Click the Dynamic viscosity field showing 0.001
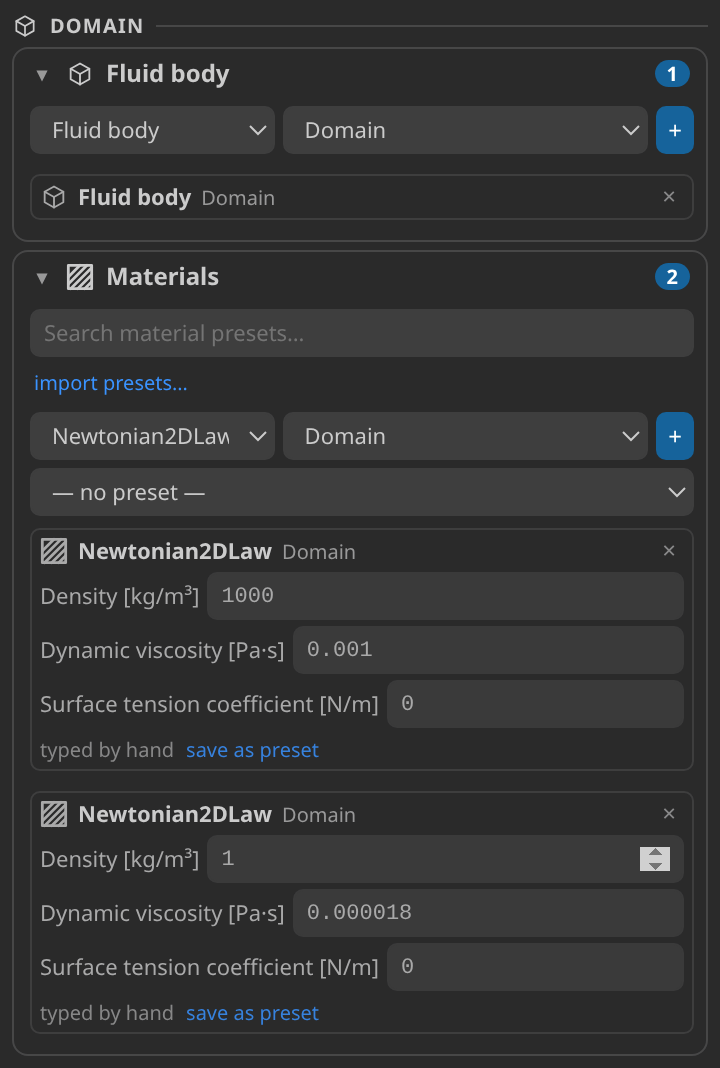The image size is (720, 1068). (488, 650)
